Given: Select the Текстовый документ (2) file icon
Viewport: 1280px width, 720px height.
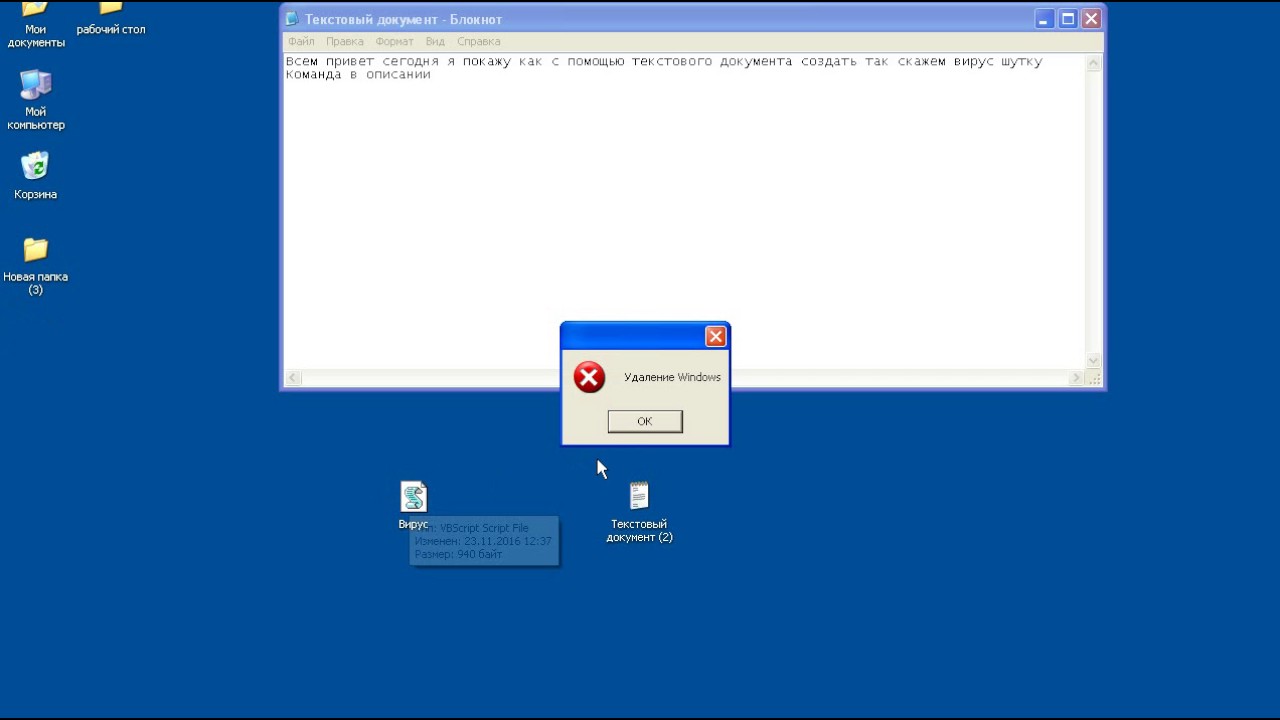Looking at the screenshot, I should tap(639, 512).
